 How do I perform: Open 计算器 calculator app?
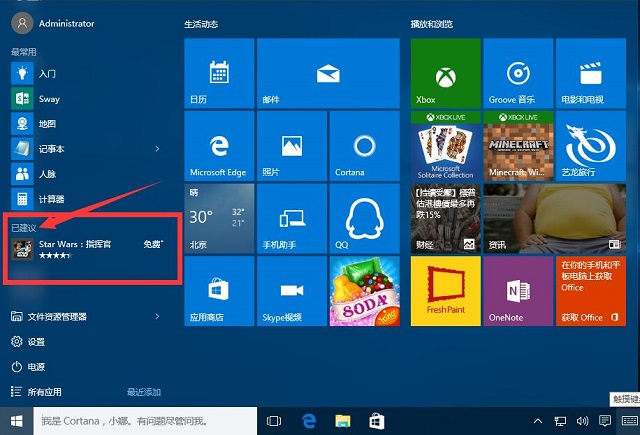tap(86, 199)
